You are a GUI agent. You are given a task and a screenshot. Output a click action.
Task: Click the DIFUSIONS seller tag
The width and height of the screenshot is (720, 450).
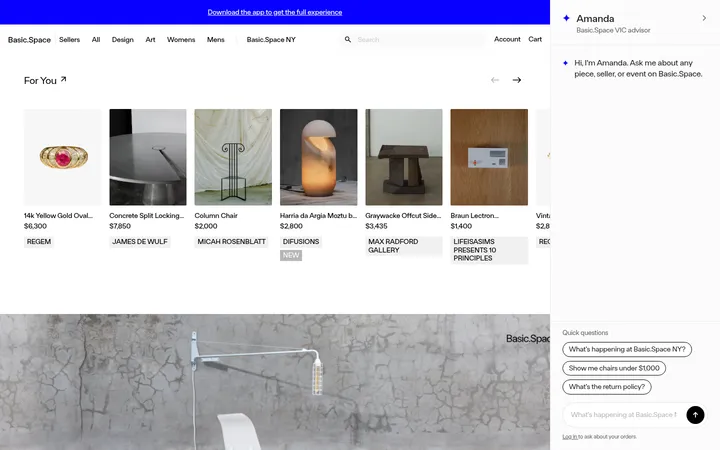301,242
